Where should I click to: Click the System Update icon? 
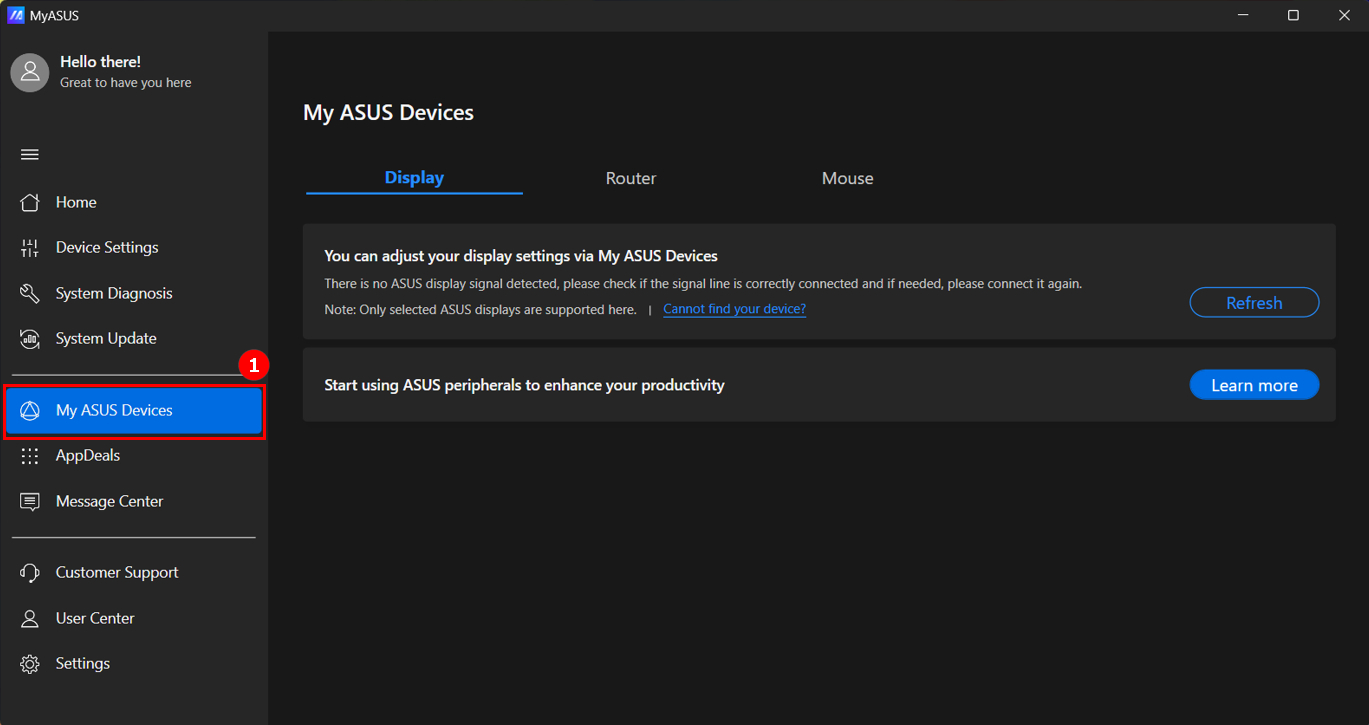[x=30, y=338]
